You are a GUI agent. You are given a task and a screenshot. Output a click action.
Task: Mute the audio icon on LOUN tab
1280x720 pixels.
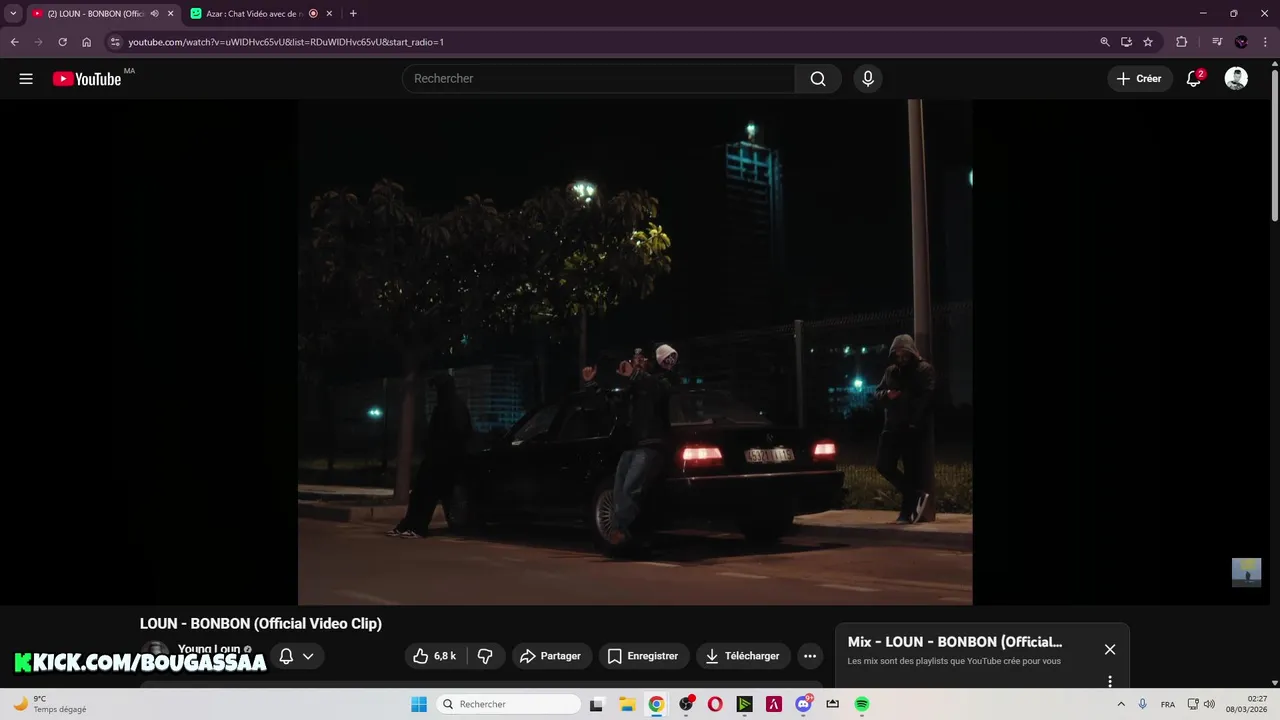pos(154,14)
